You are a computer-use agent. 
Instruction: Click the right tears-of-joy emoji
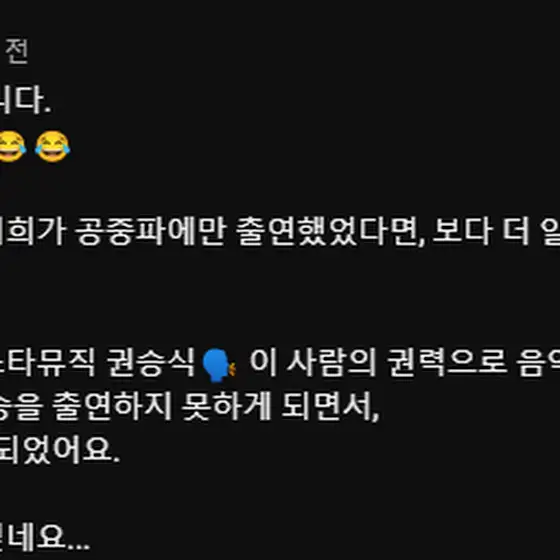(52, 146)
